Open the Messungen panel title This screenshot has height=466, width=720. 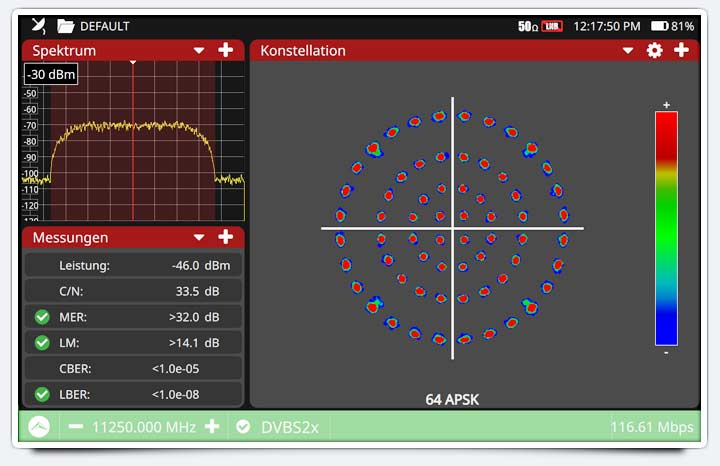pos(70,237)
